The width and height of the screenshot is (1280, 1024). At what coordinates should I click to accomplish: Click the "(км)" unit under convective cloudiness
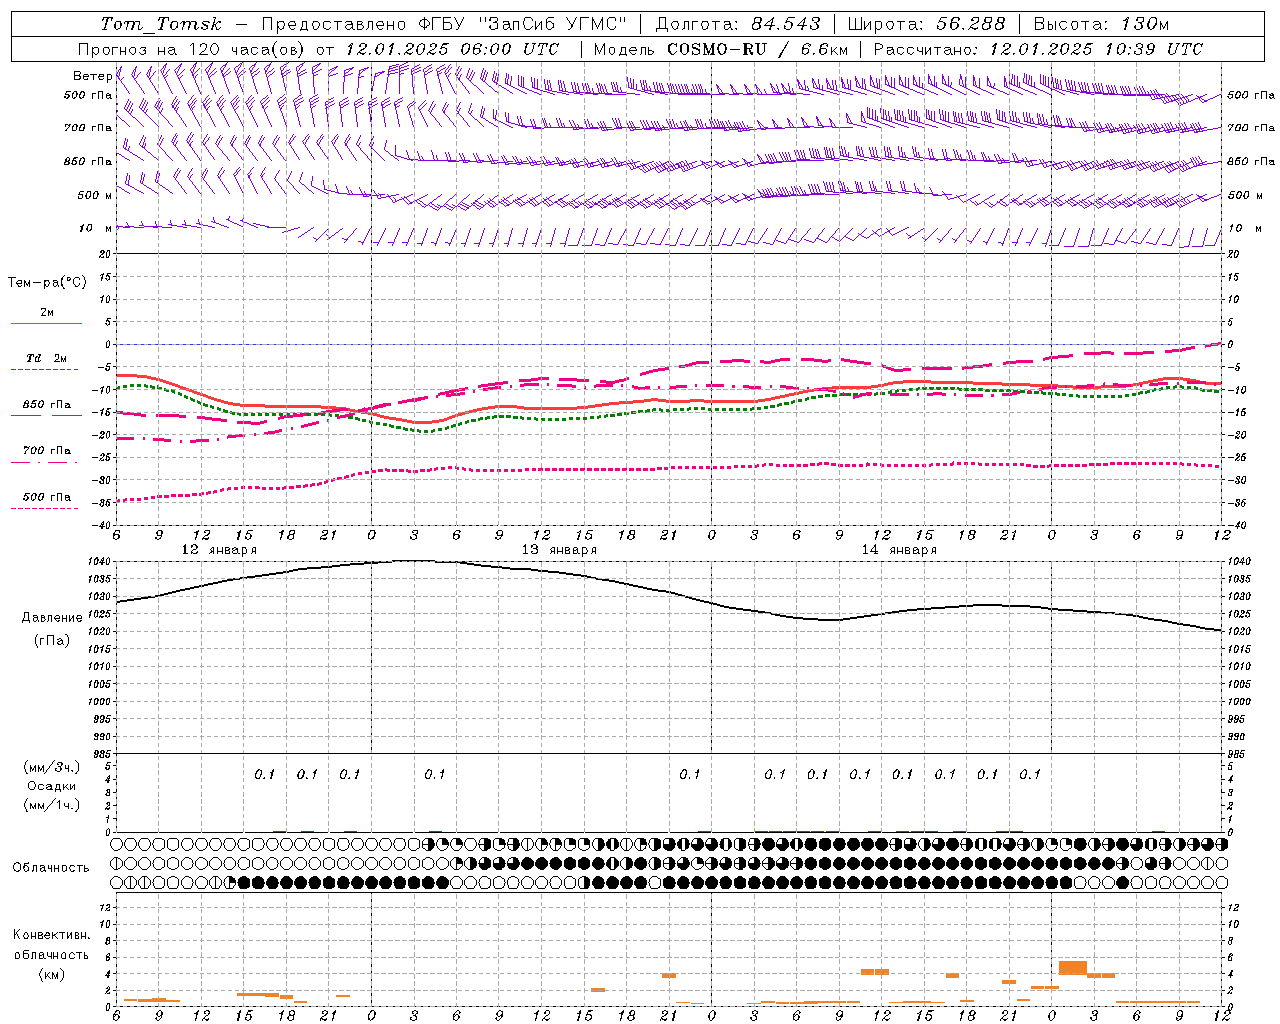click(52, 975)
